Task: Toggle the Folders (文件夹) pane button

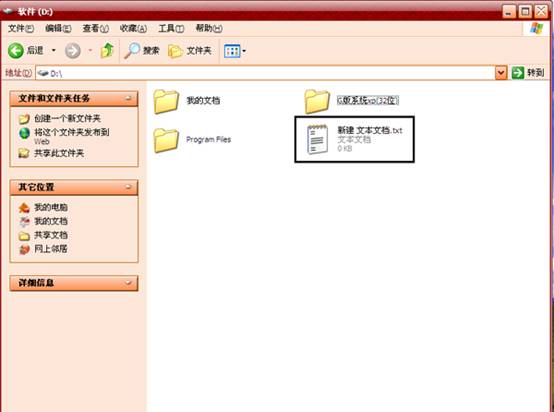Action: tap(190, 51)
